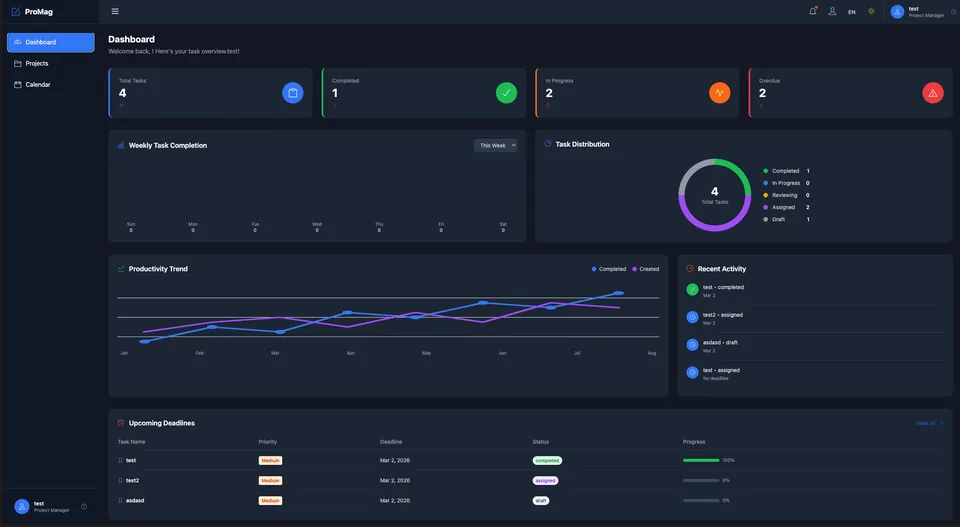Click the orange In Progress pulse icon
Viewport: 960px width, 527px height.
point(719,93)
